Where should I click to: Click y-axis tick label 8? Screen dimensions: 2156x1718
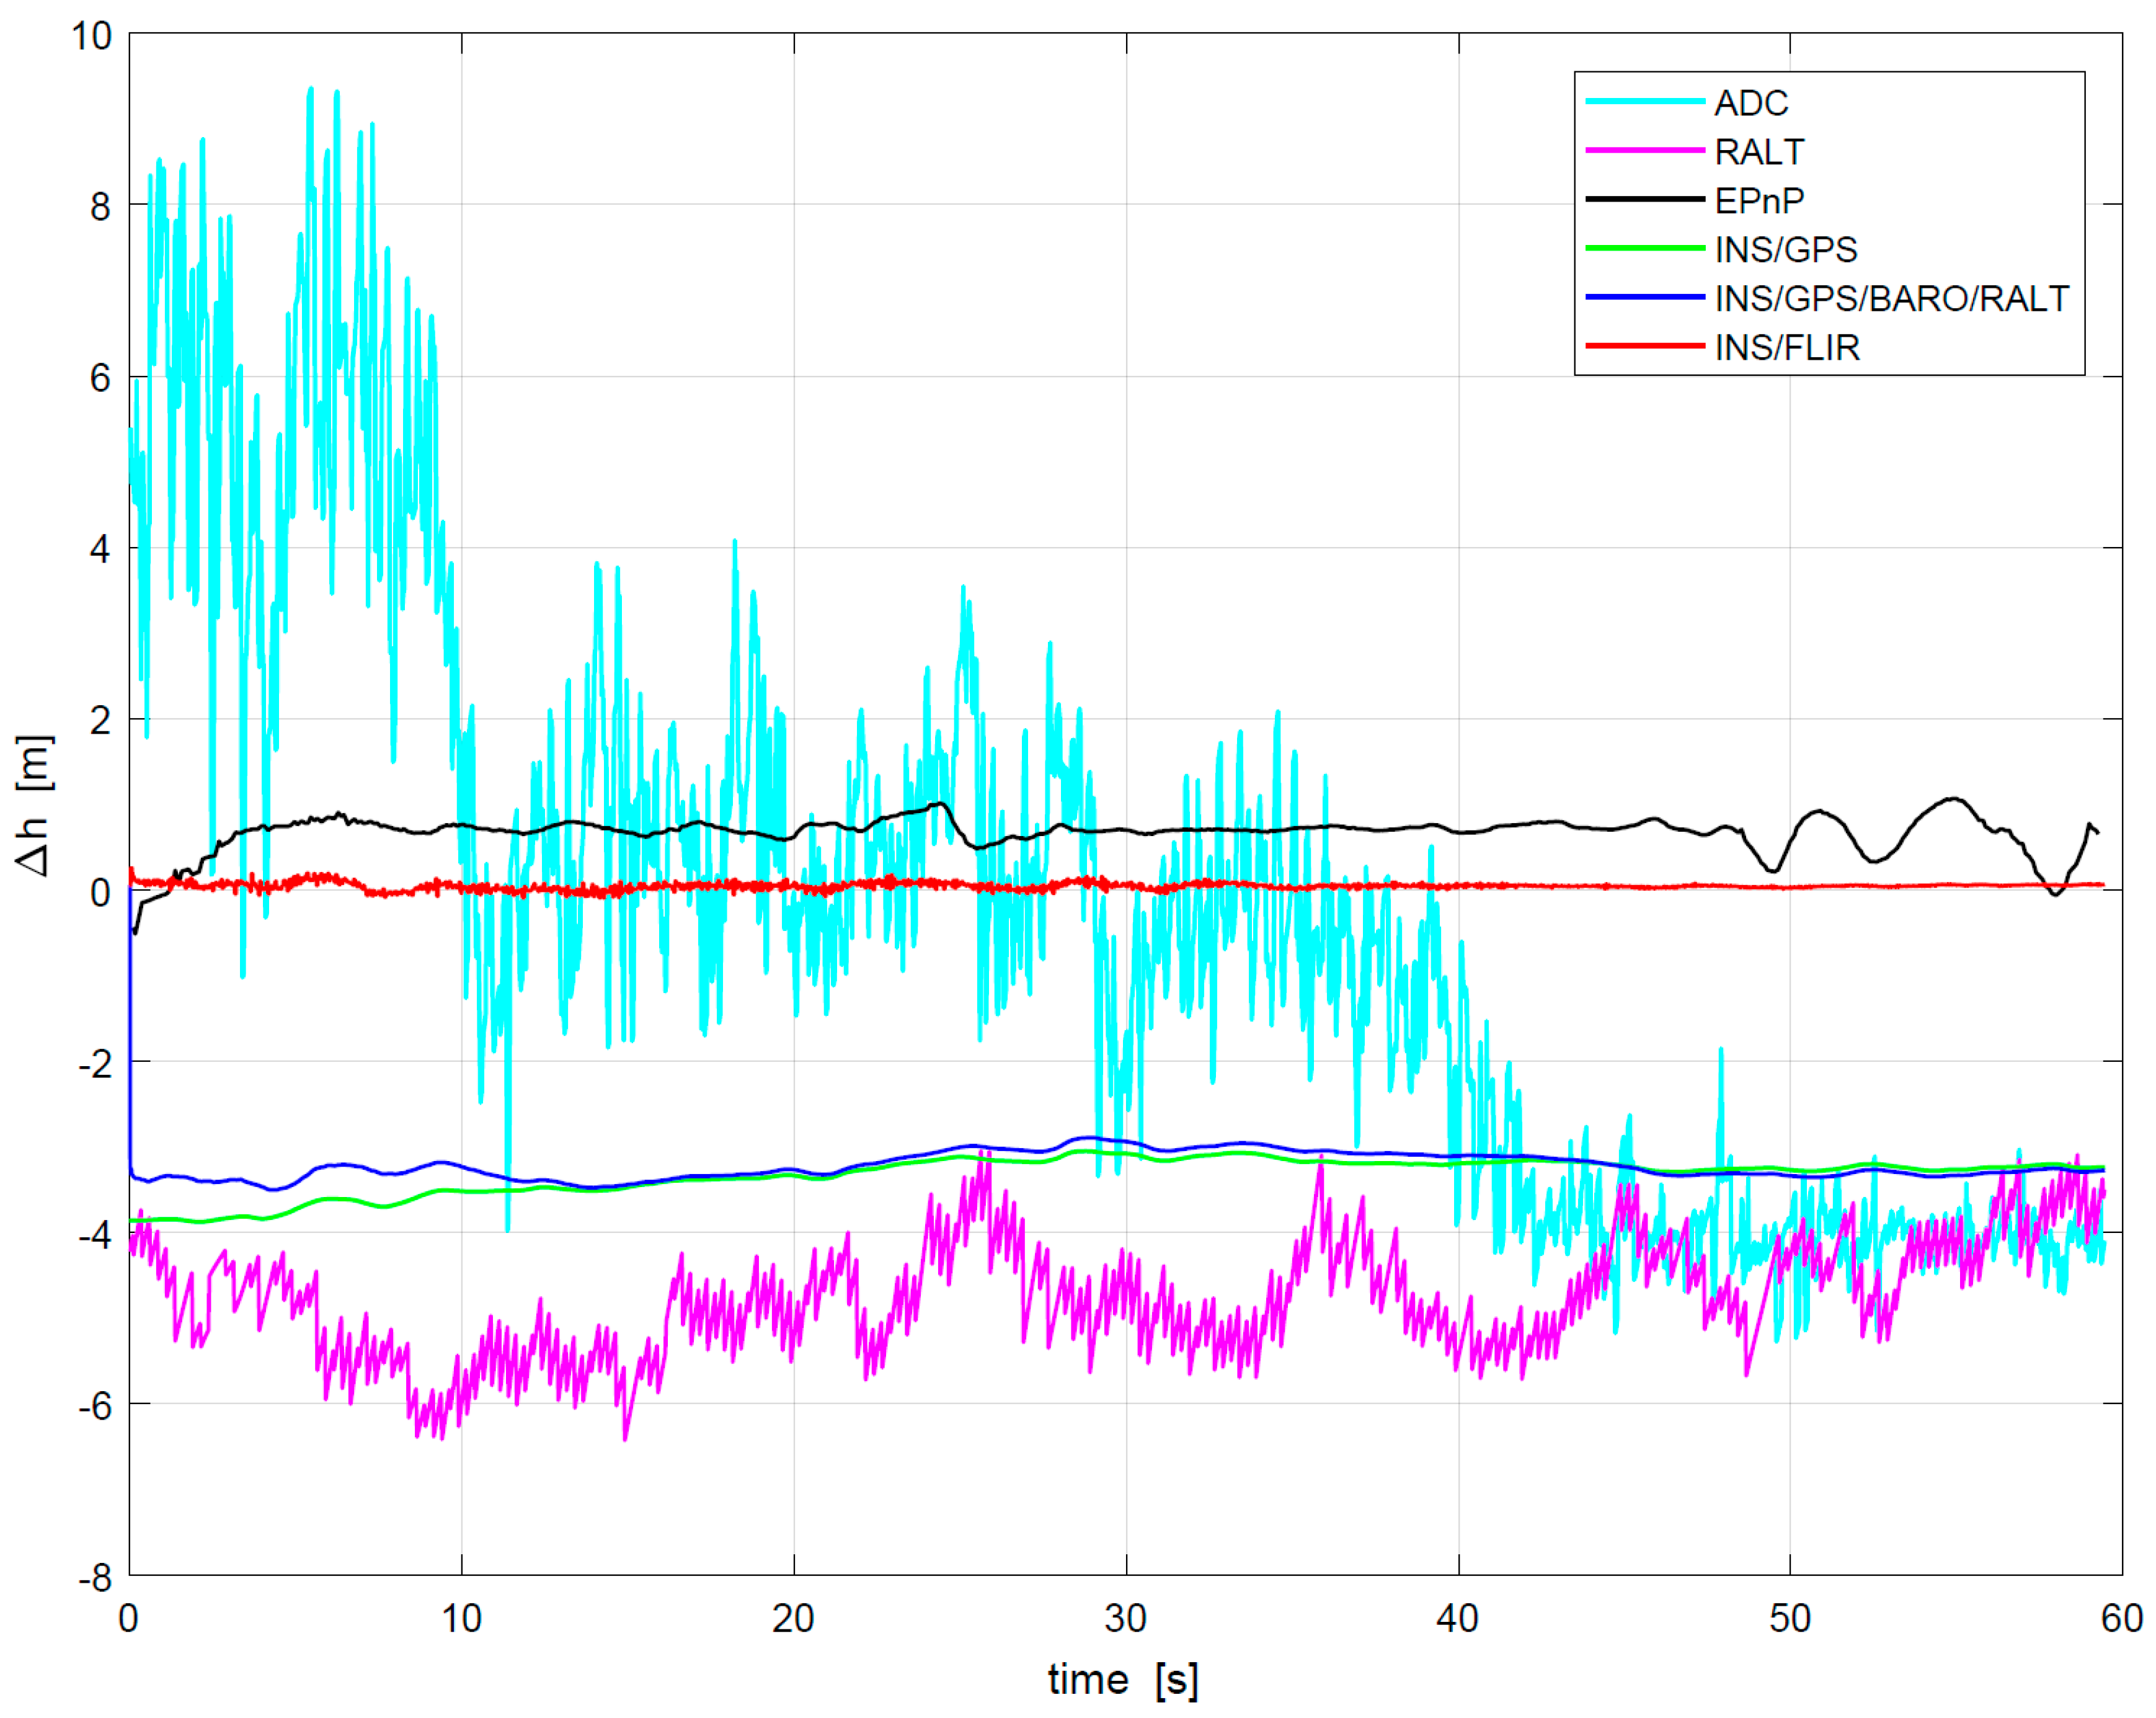pyautogui.click(x=100, y=207)
